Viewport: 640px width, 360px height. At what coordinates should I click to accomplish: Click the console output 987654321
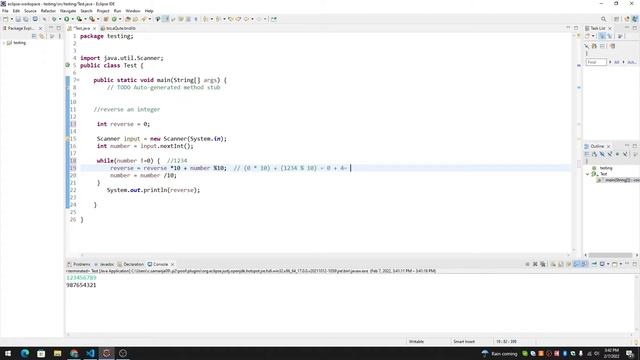click(81, 285)
